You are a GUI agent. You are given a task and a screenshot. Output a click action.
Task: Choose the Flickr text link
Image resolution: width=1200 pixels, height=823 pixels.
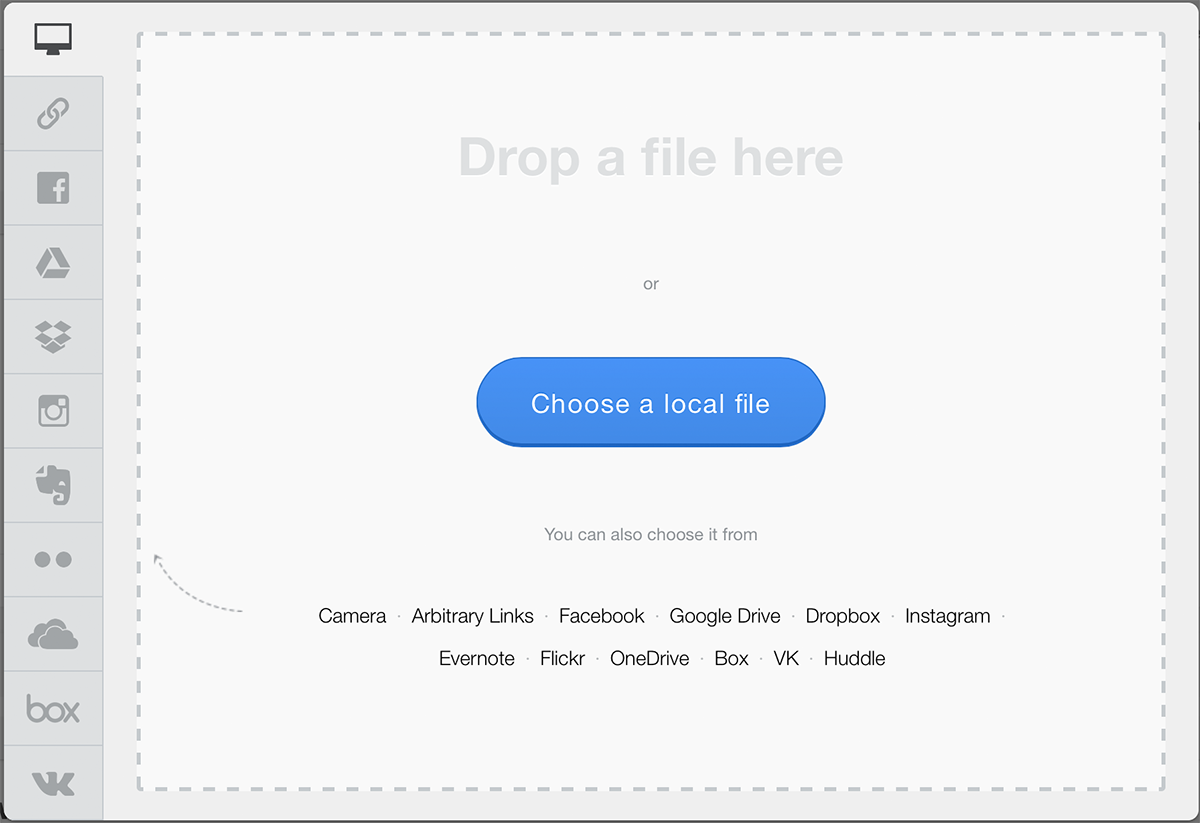pos(562,658)
